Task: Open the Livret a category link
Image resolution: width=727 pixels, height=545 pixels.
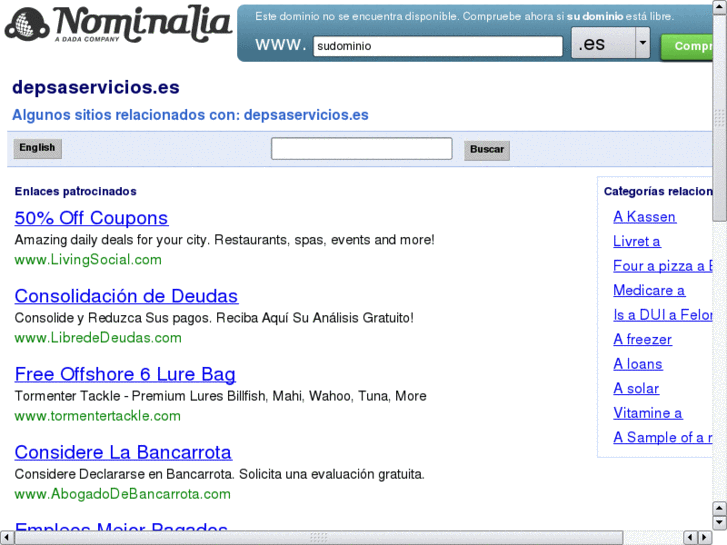Action: point(637,241)
